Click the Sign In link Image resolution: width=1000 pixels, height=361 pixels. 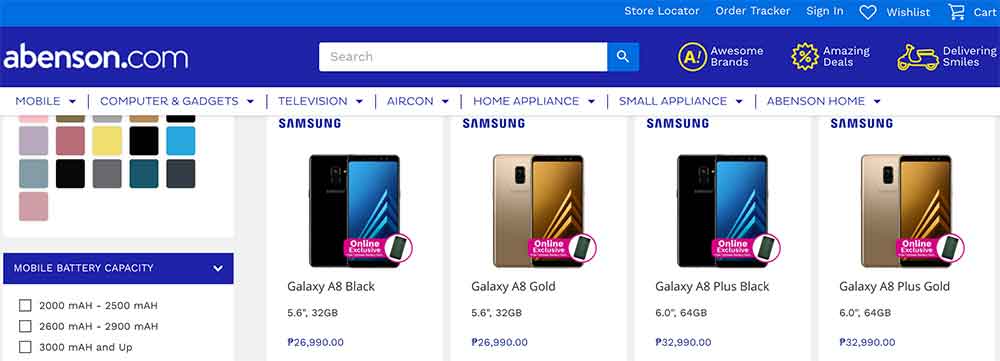point(825,11)
